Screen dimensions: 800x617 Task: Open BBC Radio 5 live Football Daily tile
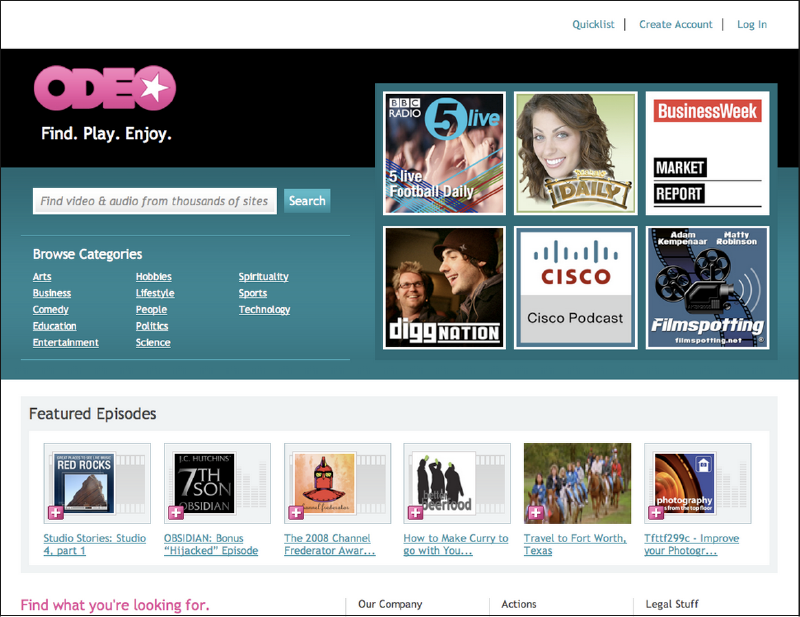[444, 153]
